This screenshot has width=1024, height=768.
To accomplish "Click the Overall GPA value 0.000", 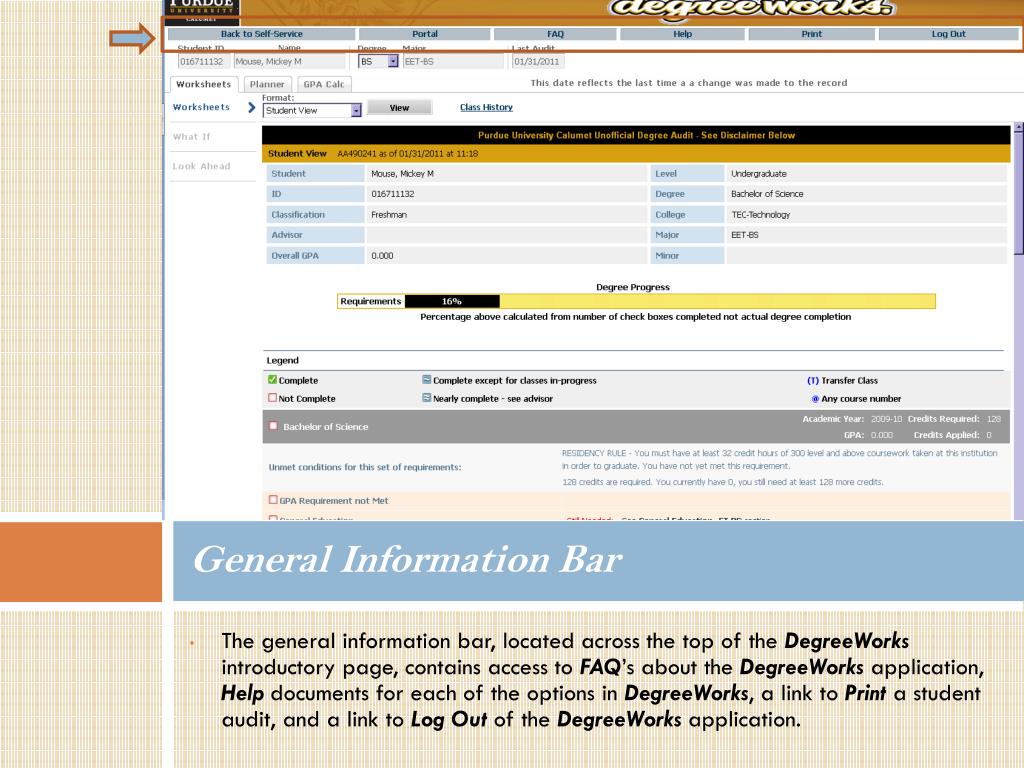I will pyautogui.click(x=382, y=256).
